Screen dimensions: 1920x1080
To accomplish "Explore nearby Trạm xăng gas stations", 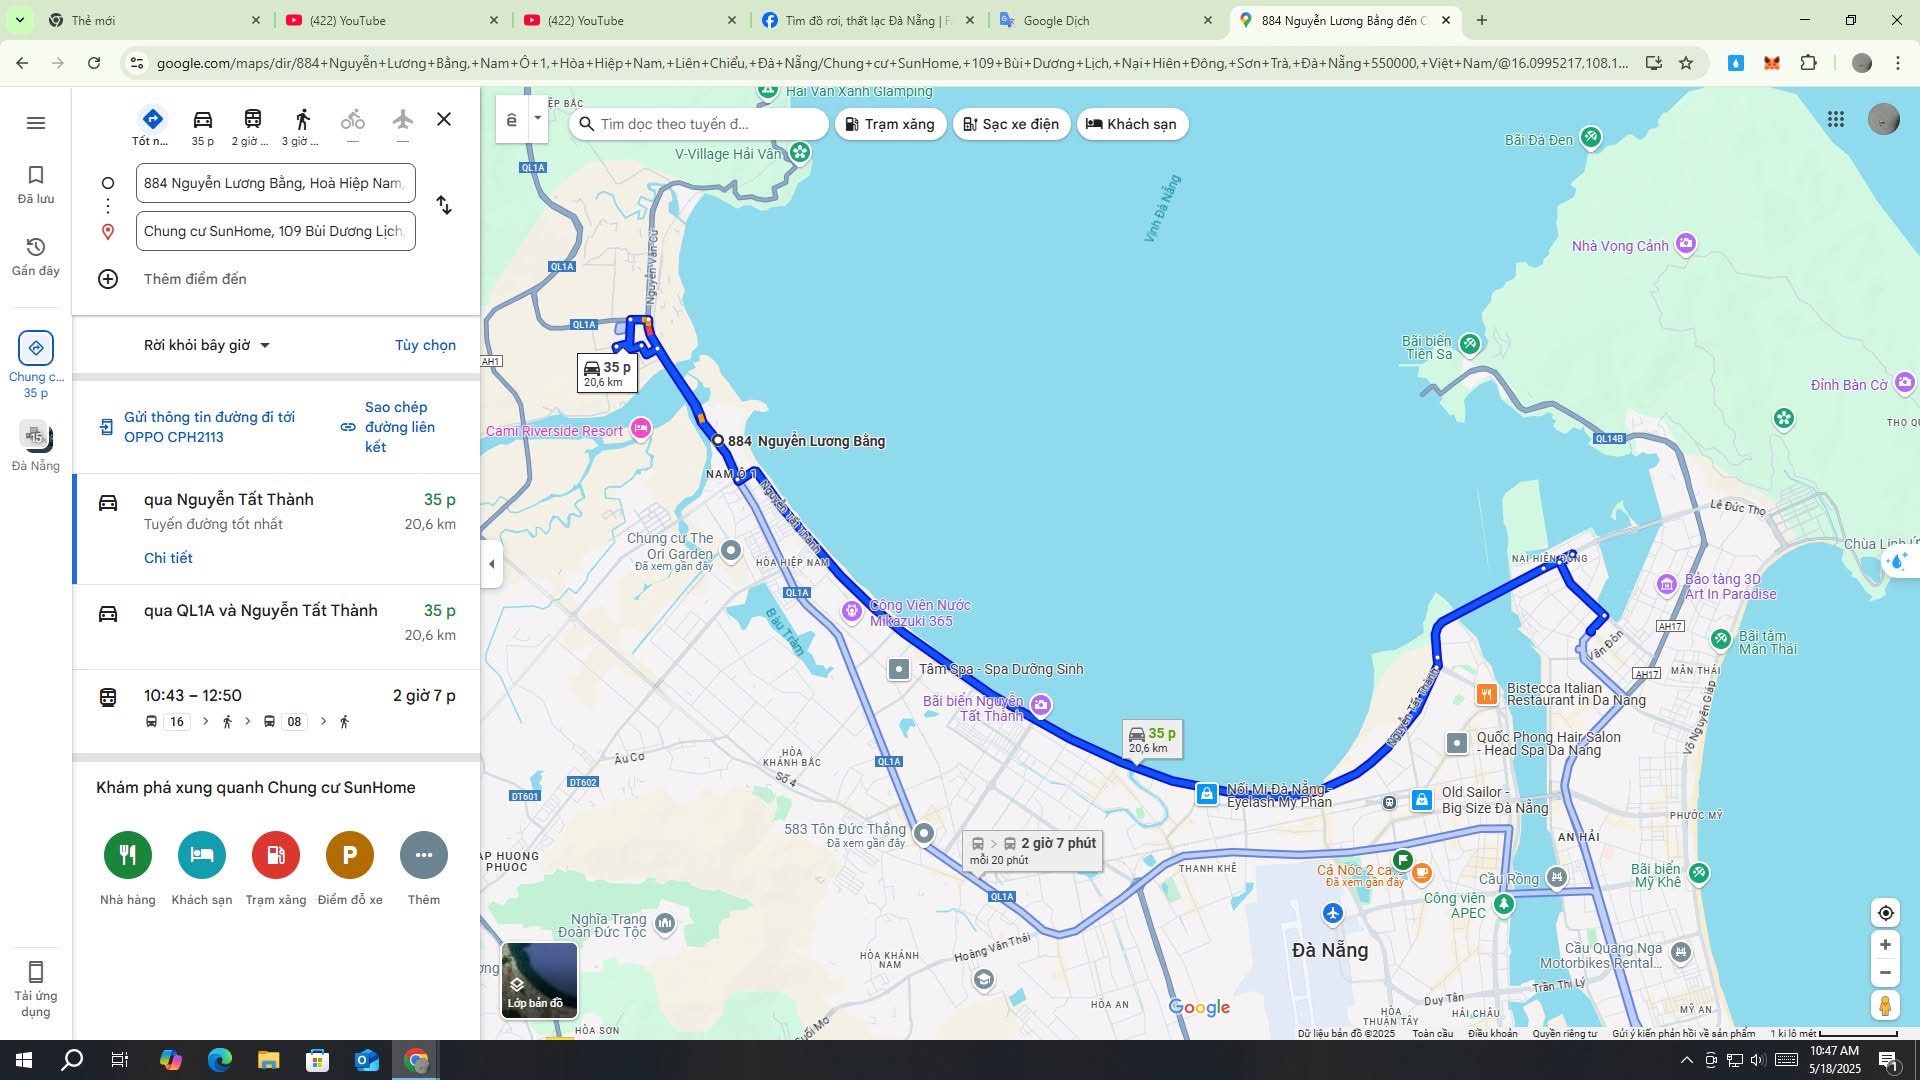I will pyautogui.click(x=276, y=868).
